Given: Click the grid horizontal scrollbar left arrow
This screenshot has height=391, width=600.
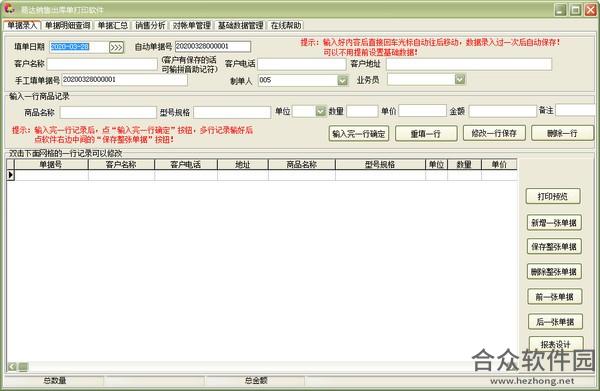Looking at the screenshot, I should coord(12,367).
